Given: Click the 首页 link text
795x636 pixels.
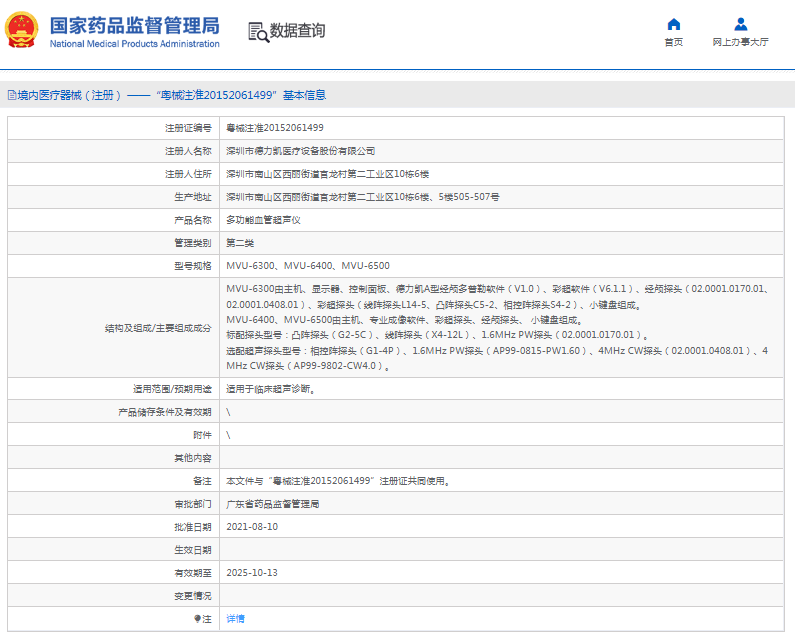Looking at the screenshot, I should point(673,42).
